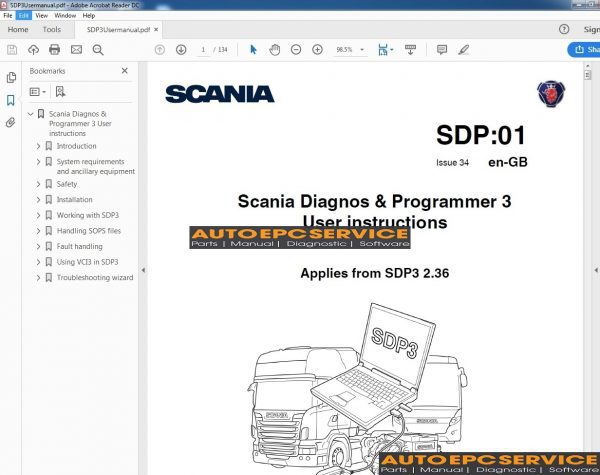Open the Help question mark icon
Viewport: 600px width, 475px height.
564,29
